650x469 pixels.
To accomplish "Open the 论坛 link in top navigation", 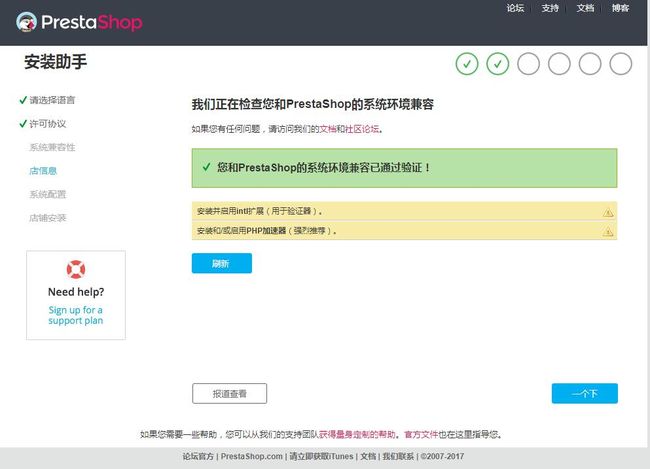I will [515, 8].
